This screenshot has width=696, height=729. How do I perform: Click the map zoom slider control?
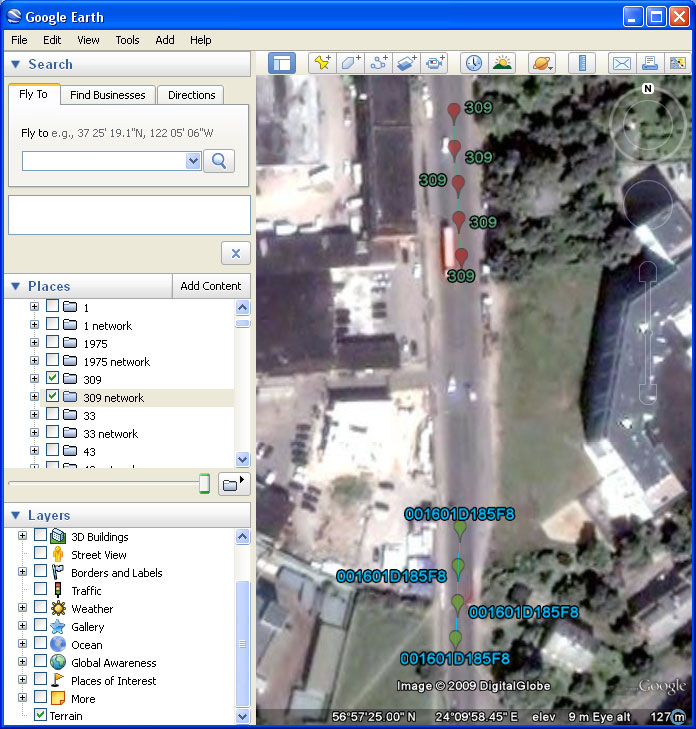[648, 332]
